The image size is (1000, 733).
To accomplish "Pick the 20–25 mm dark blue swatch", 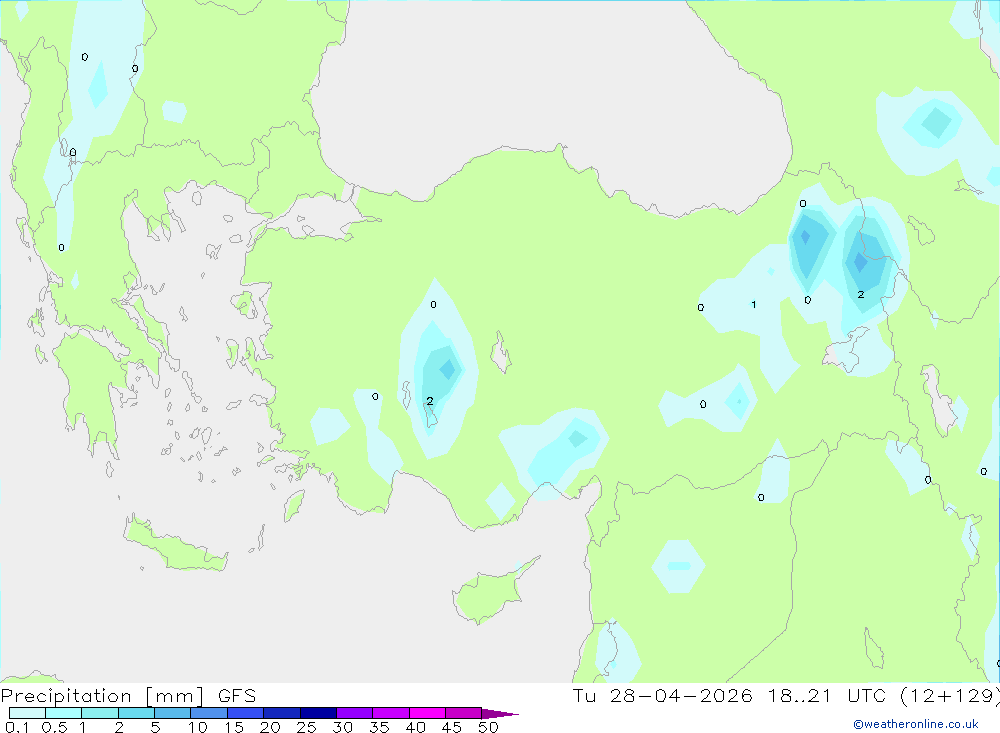I will (281, 713).
